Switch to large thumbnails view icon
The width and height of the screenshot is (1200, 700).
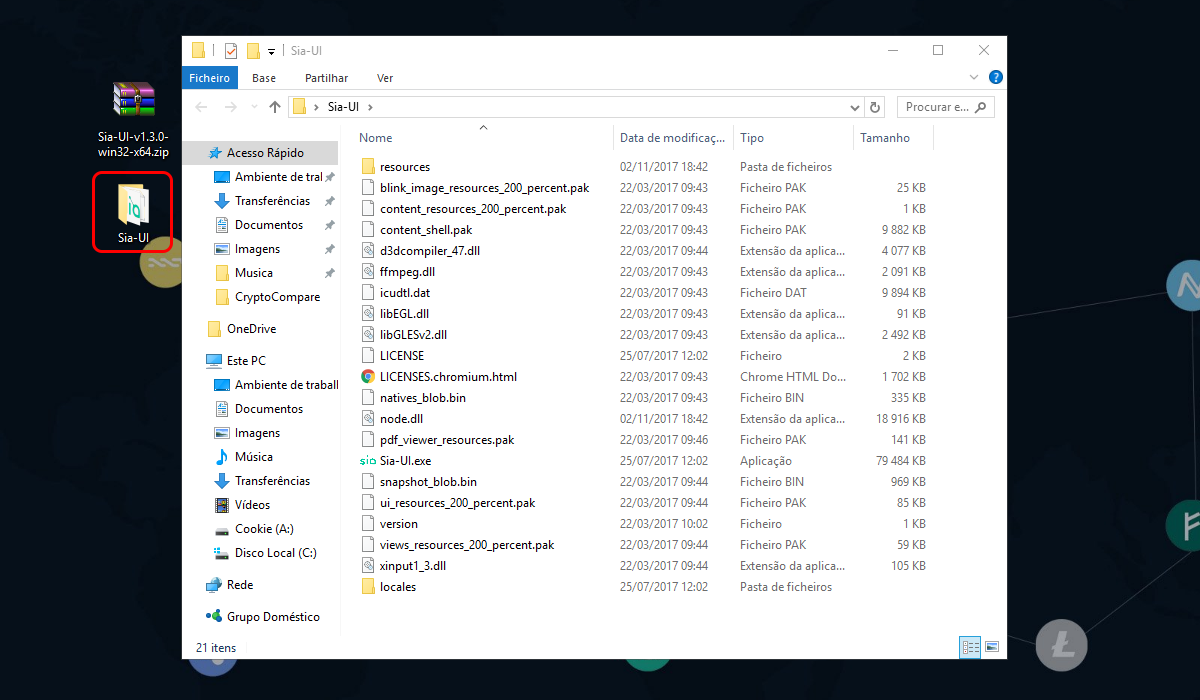point(992,647)
